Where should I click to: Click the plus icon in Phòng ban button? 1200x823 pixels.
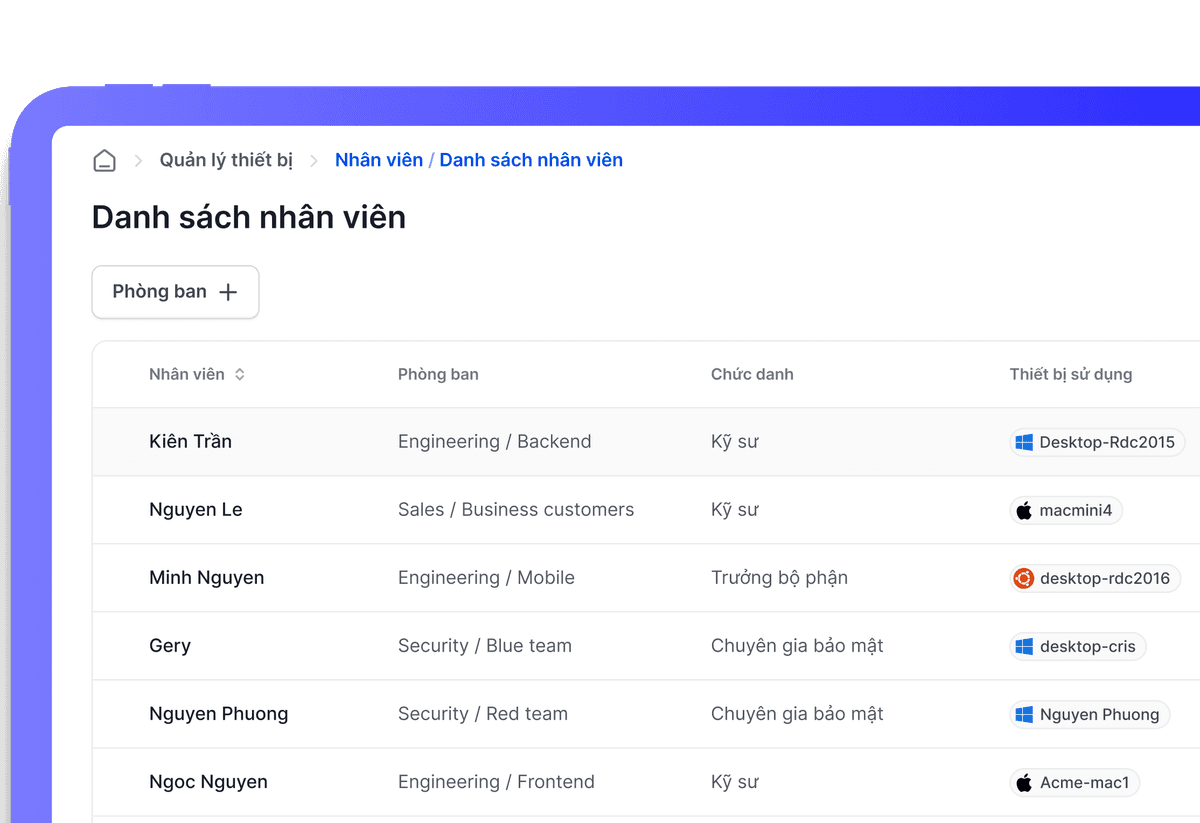click(228, 292)
